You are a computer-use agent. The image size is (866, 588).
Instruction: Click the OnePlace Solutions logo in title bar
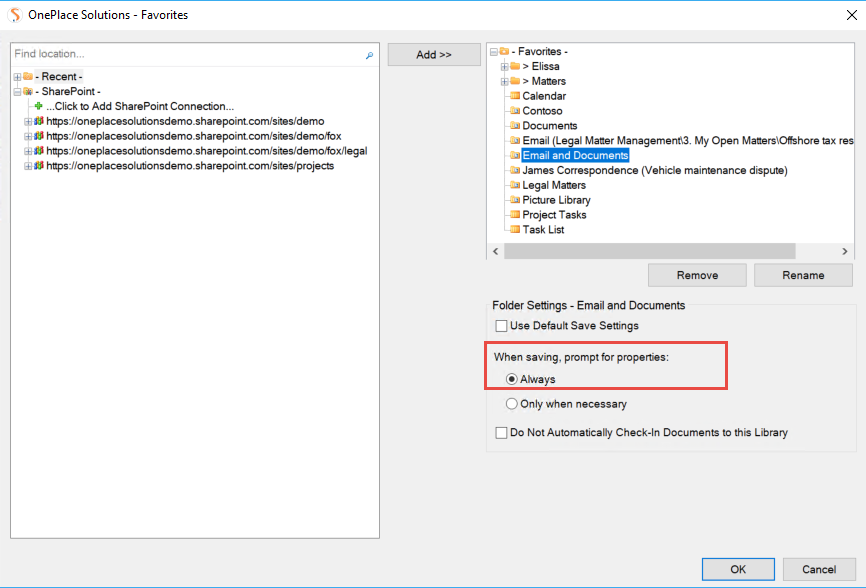(x=15, y=15)
